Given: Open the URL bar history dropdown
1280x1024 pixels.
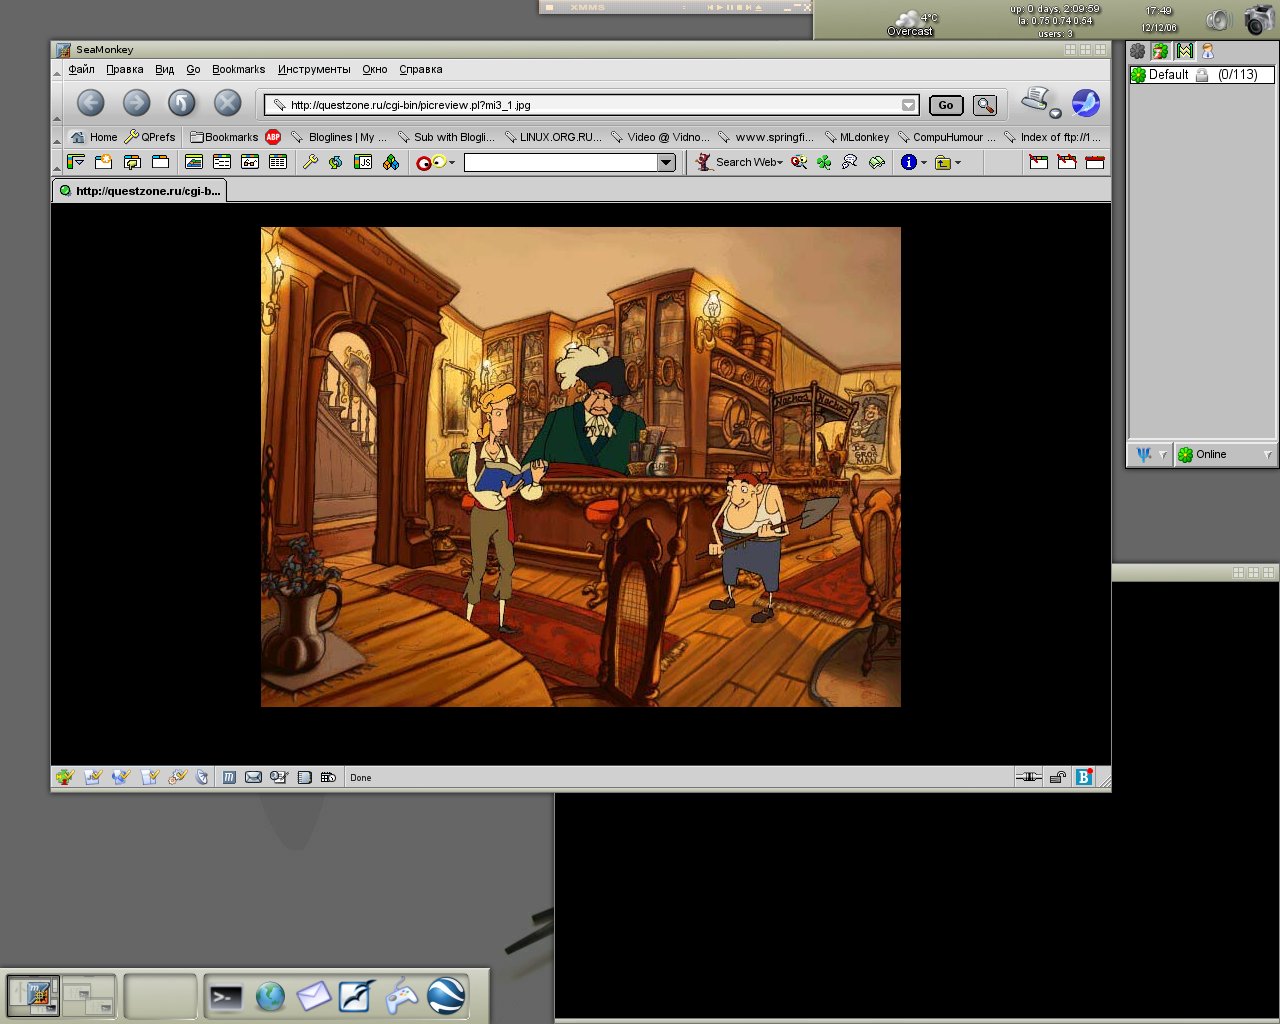Looking at the screenshot, I should (908, 105).
